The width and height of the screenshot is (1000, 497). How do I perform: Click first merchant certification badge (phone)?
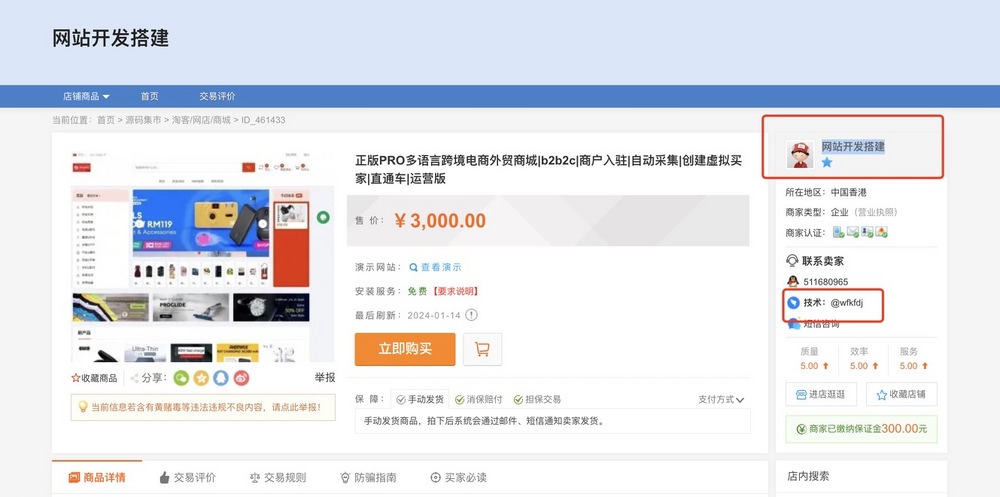tap(838, 232)
